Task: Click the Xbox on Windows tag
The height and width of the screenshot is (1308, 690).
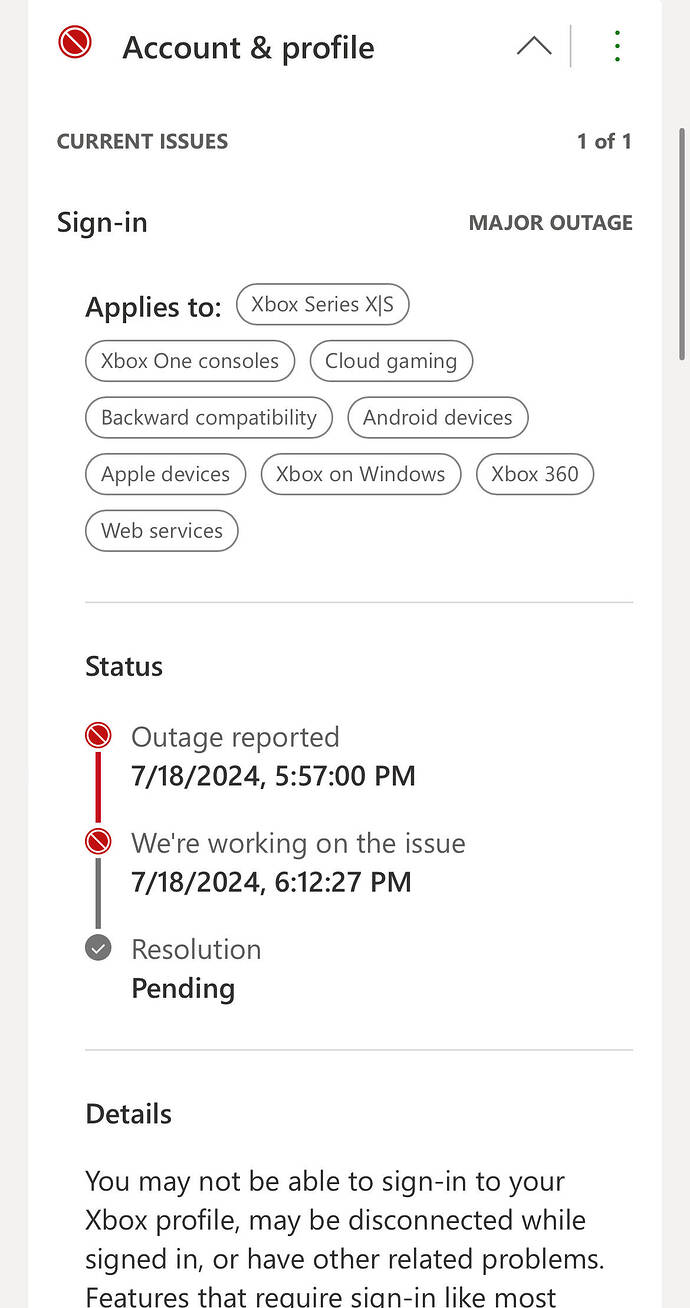Action: (x=361, y=474)
